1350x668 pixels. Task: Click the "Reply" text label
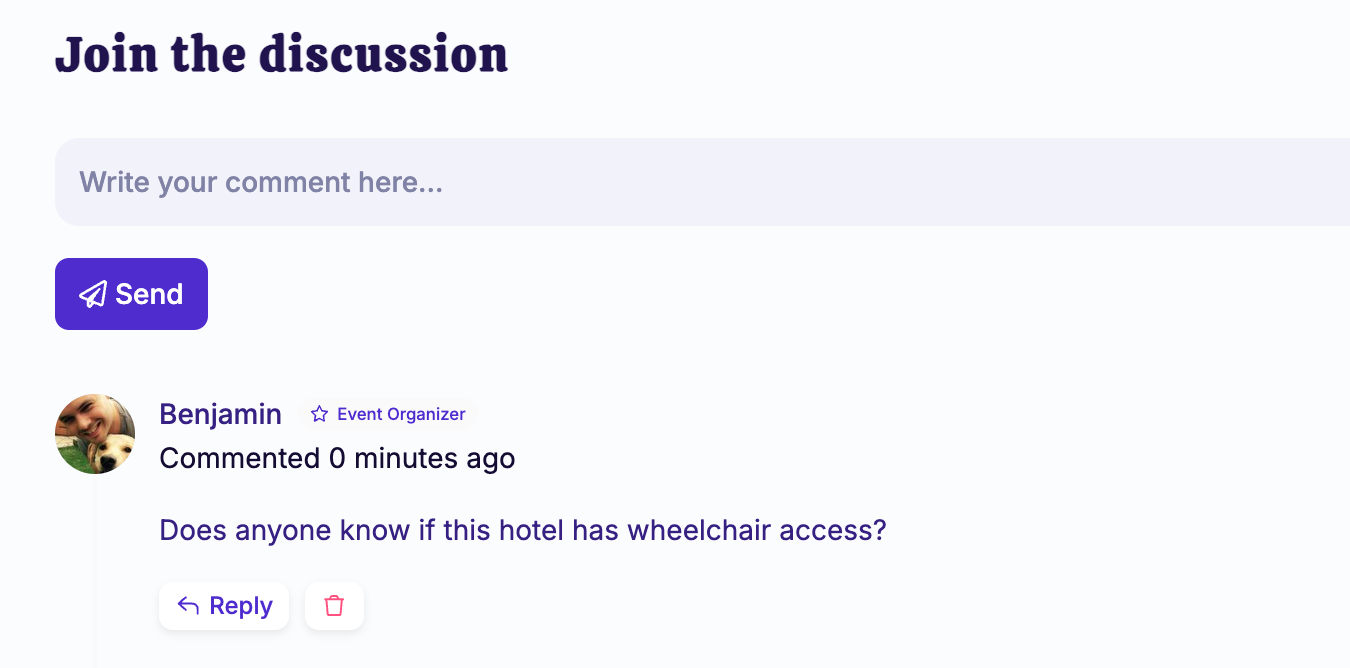(x=241, y=606)
